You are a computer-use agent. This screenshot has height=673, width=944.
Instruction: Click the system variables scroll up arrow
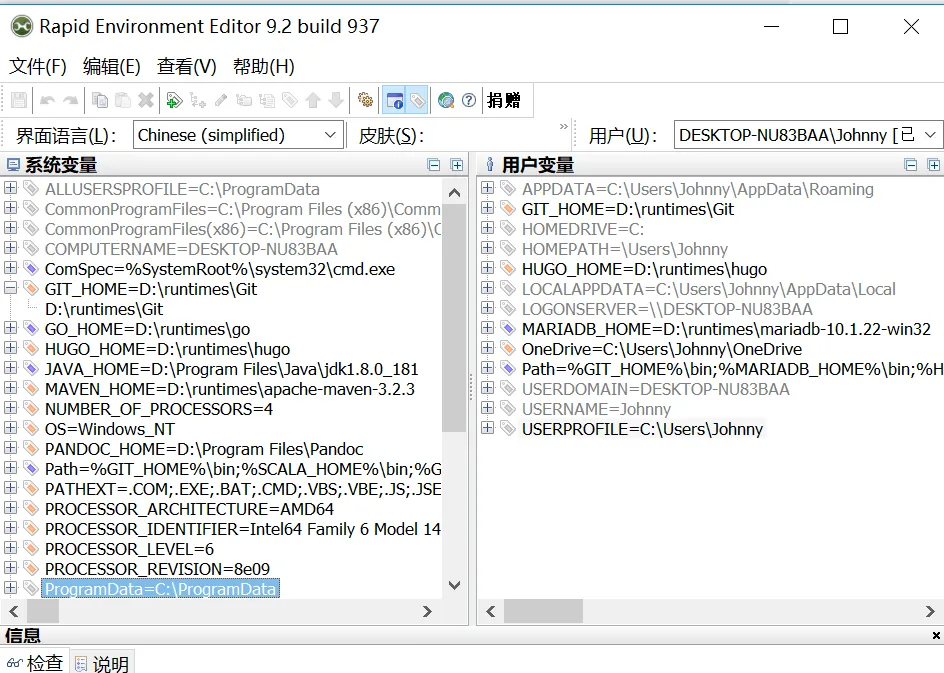[455, 193]
